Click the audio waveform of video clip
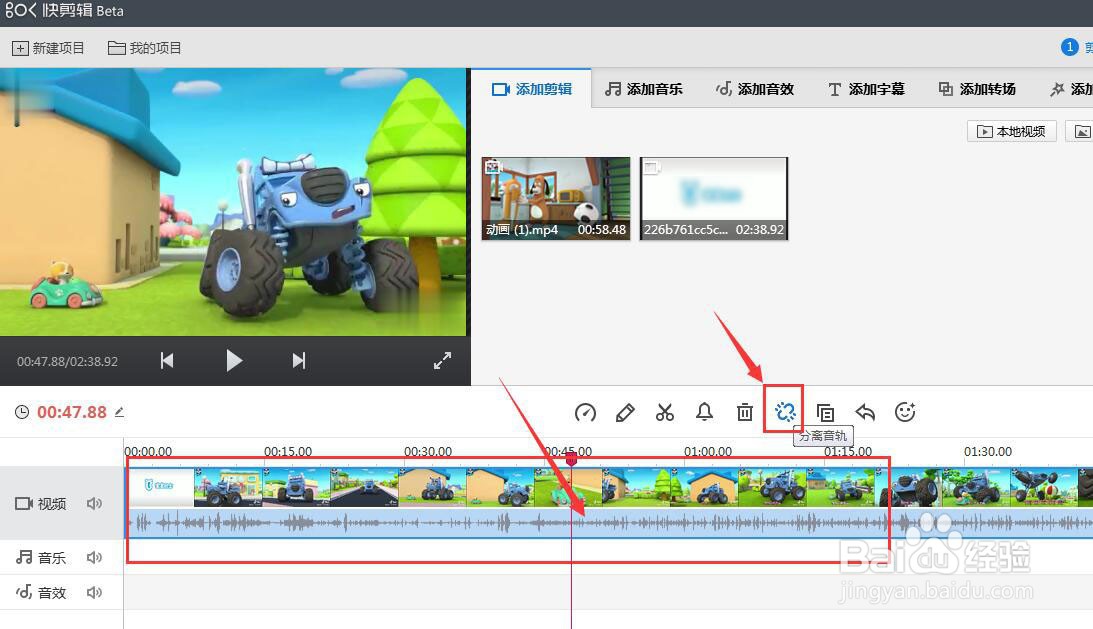 (x=609, y=522)
